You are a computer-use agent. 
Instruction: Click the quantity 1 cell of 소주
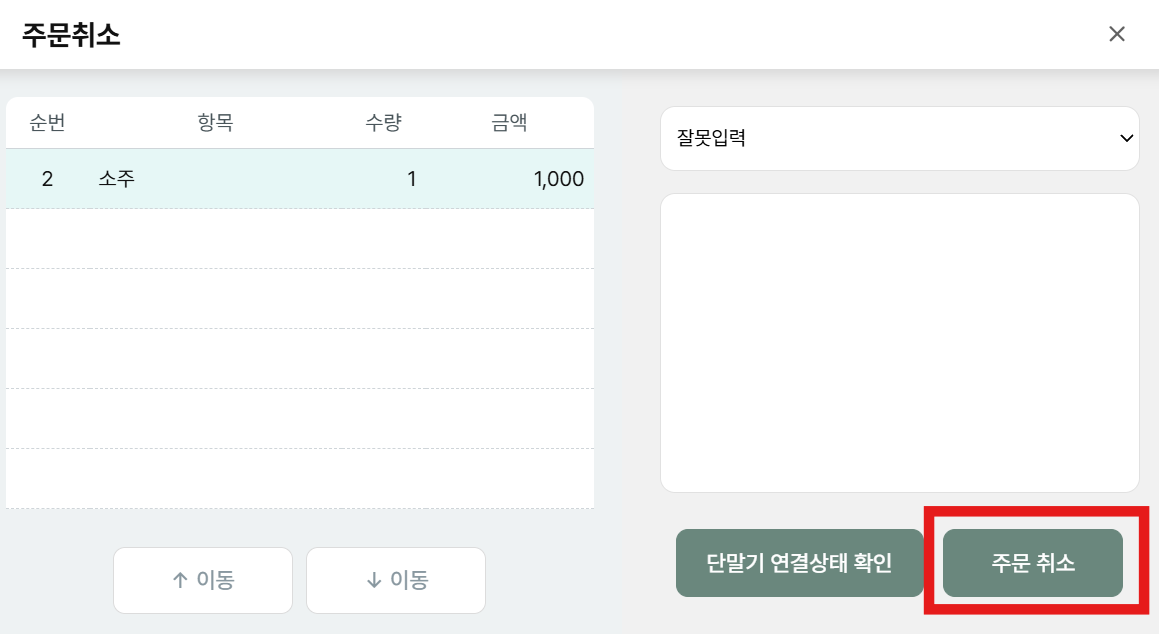click(411, 179)
